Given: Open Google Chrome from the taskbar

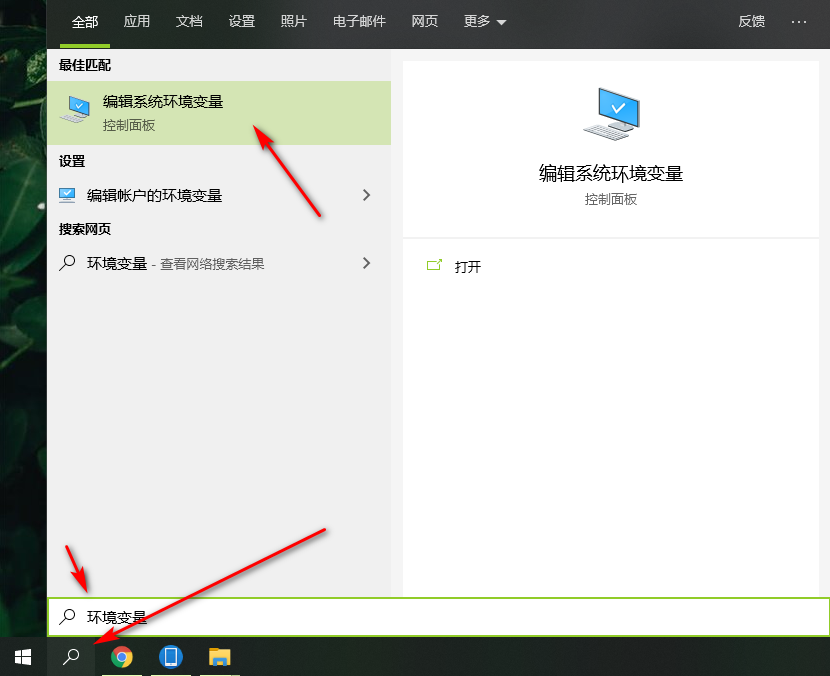Looking at the screenshot, I should point(122,657).
